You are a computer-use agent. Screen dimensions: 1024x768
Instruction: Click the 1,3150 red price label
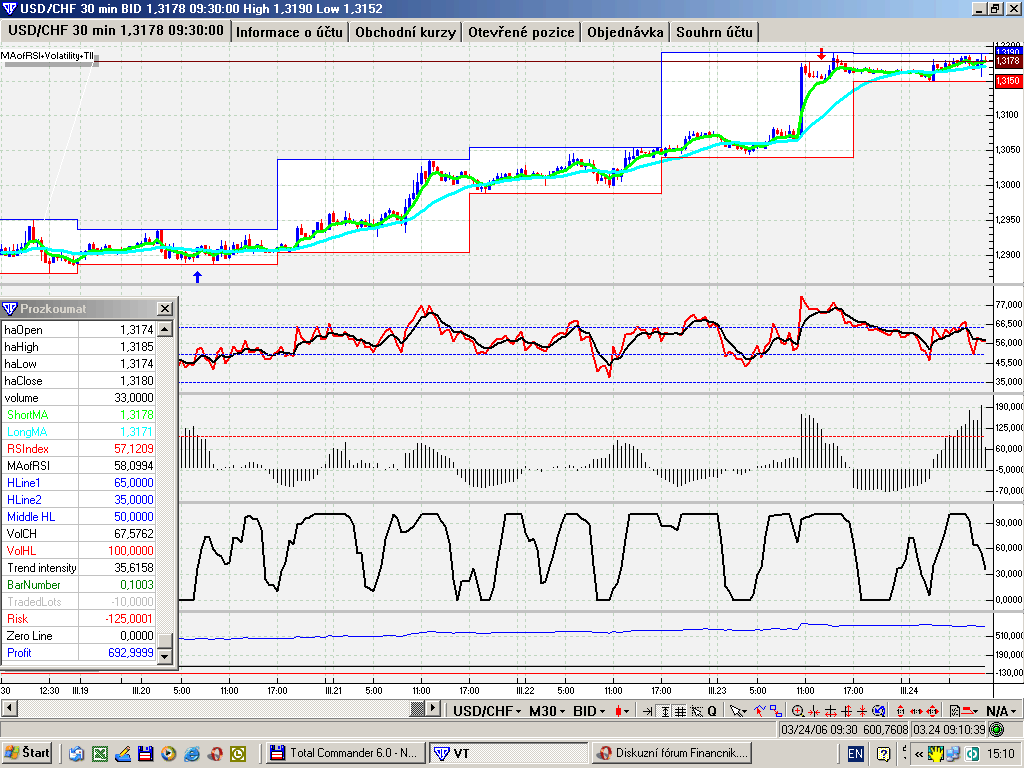tap(1008, 81)
